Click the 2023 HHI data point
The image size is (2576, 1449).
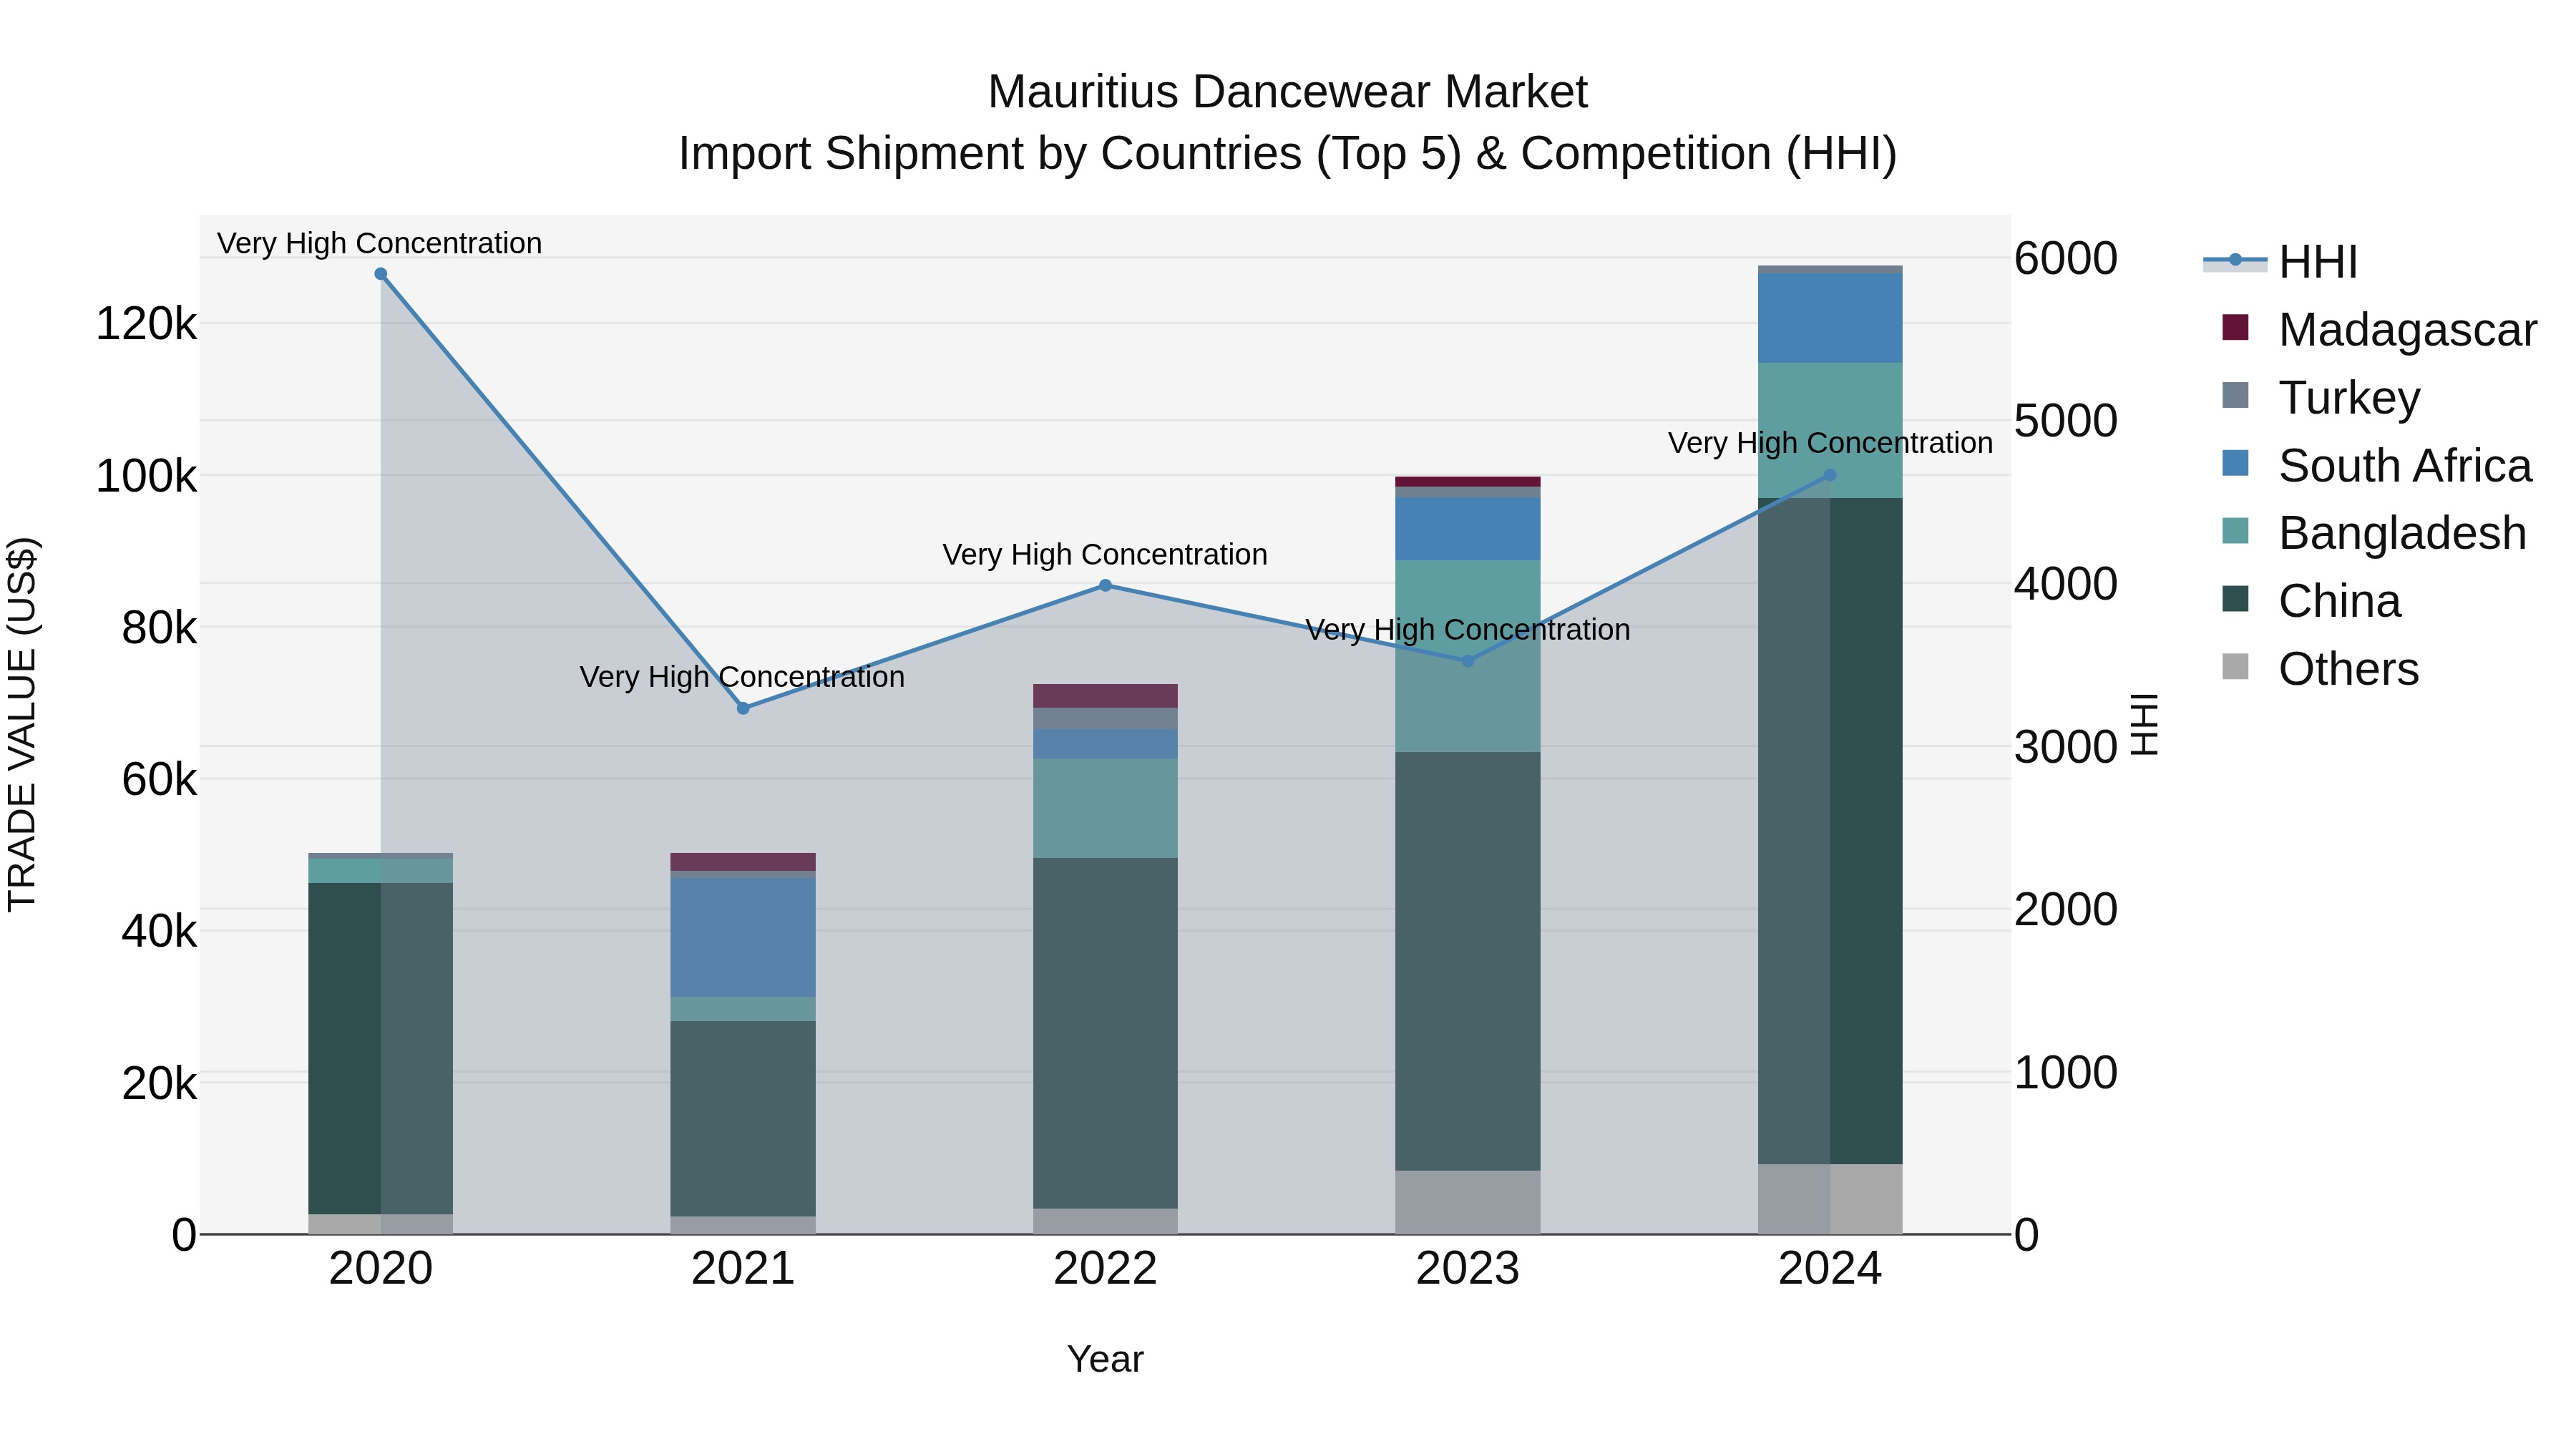pos(1468,661)
